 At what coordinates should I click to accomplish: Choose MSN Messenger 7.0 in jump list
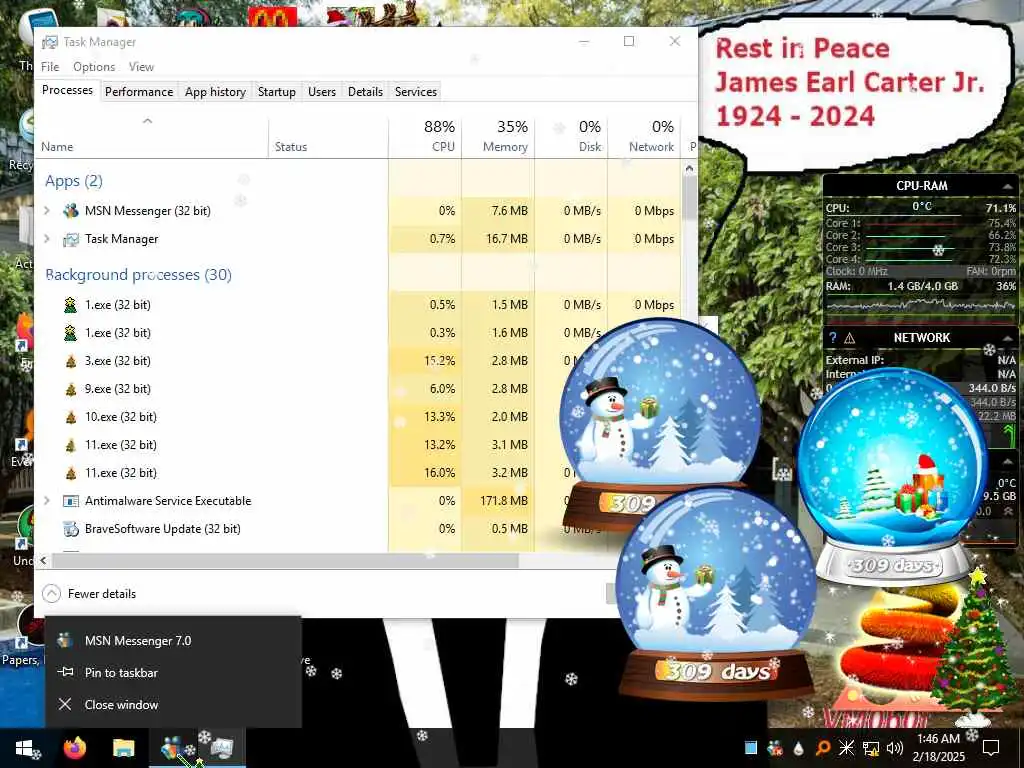tap(173, 641)
